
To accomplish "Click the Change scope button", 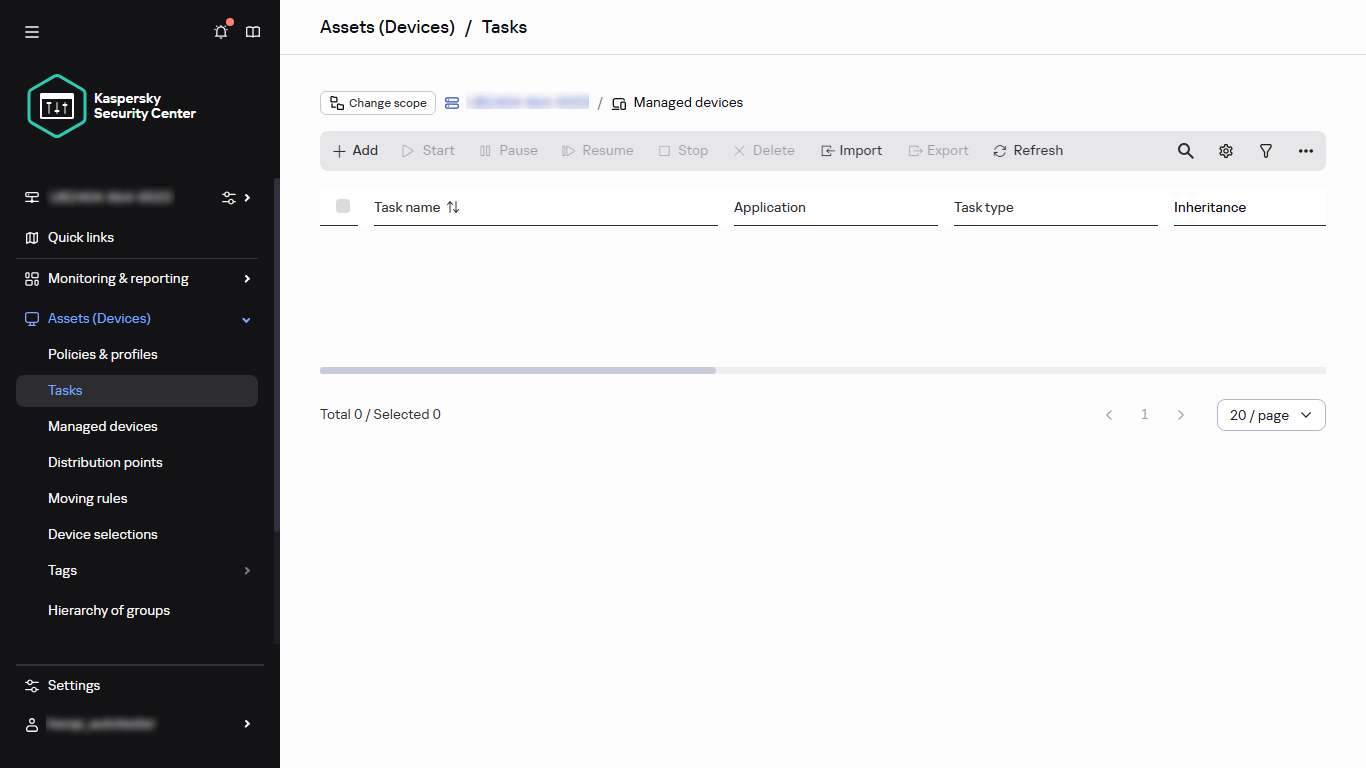I will (377, 102).
